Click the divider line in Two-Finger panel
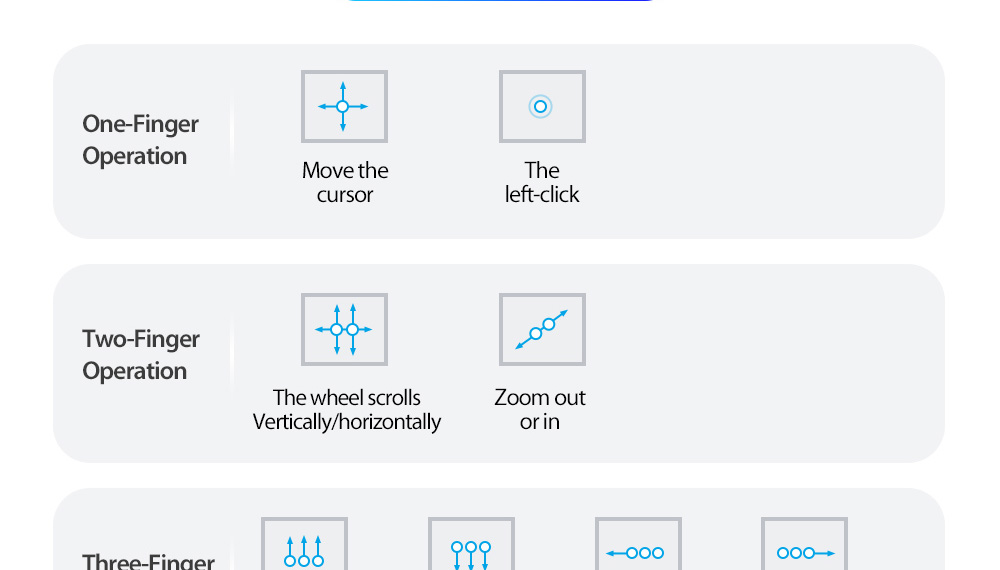The height and width of the screenshot is (570, 1000). pos(232,355)
